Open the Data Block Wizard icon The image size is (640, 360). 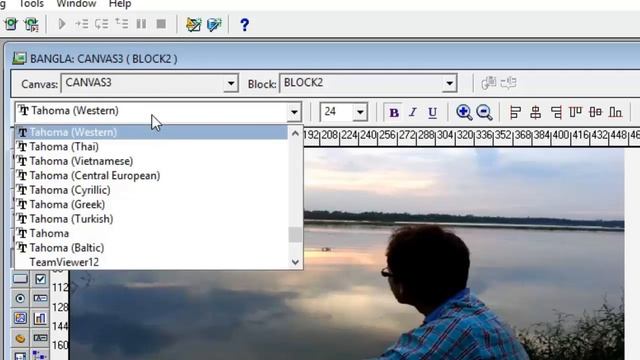pos(214,24)
